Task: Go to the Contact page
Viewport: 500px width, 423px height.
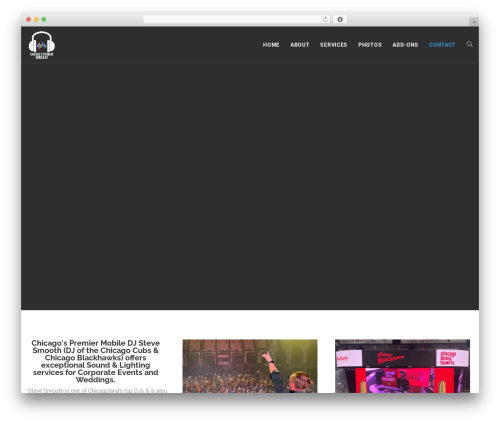Action: pyautogui.click(x=442, y=45)
